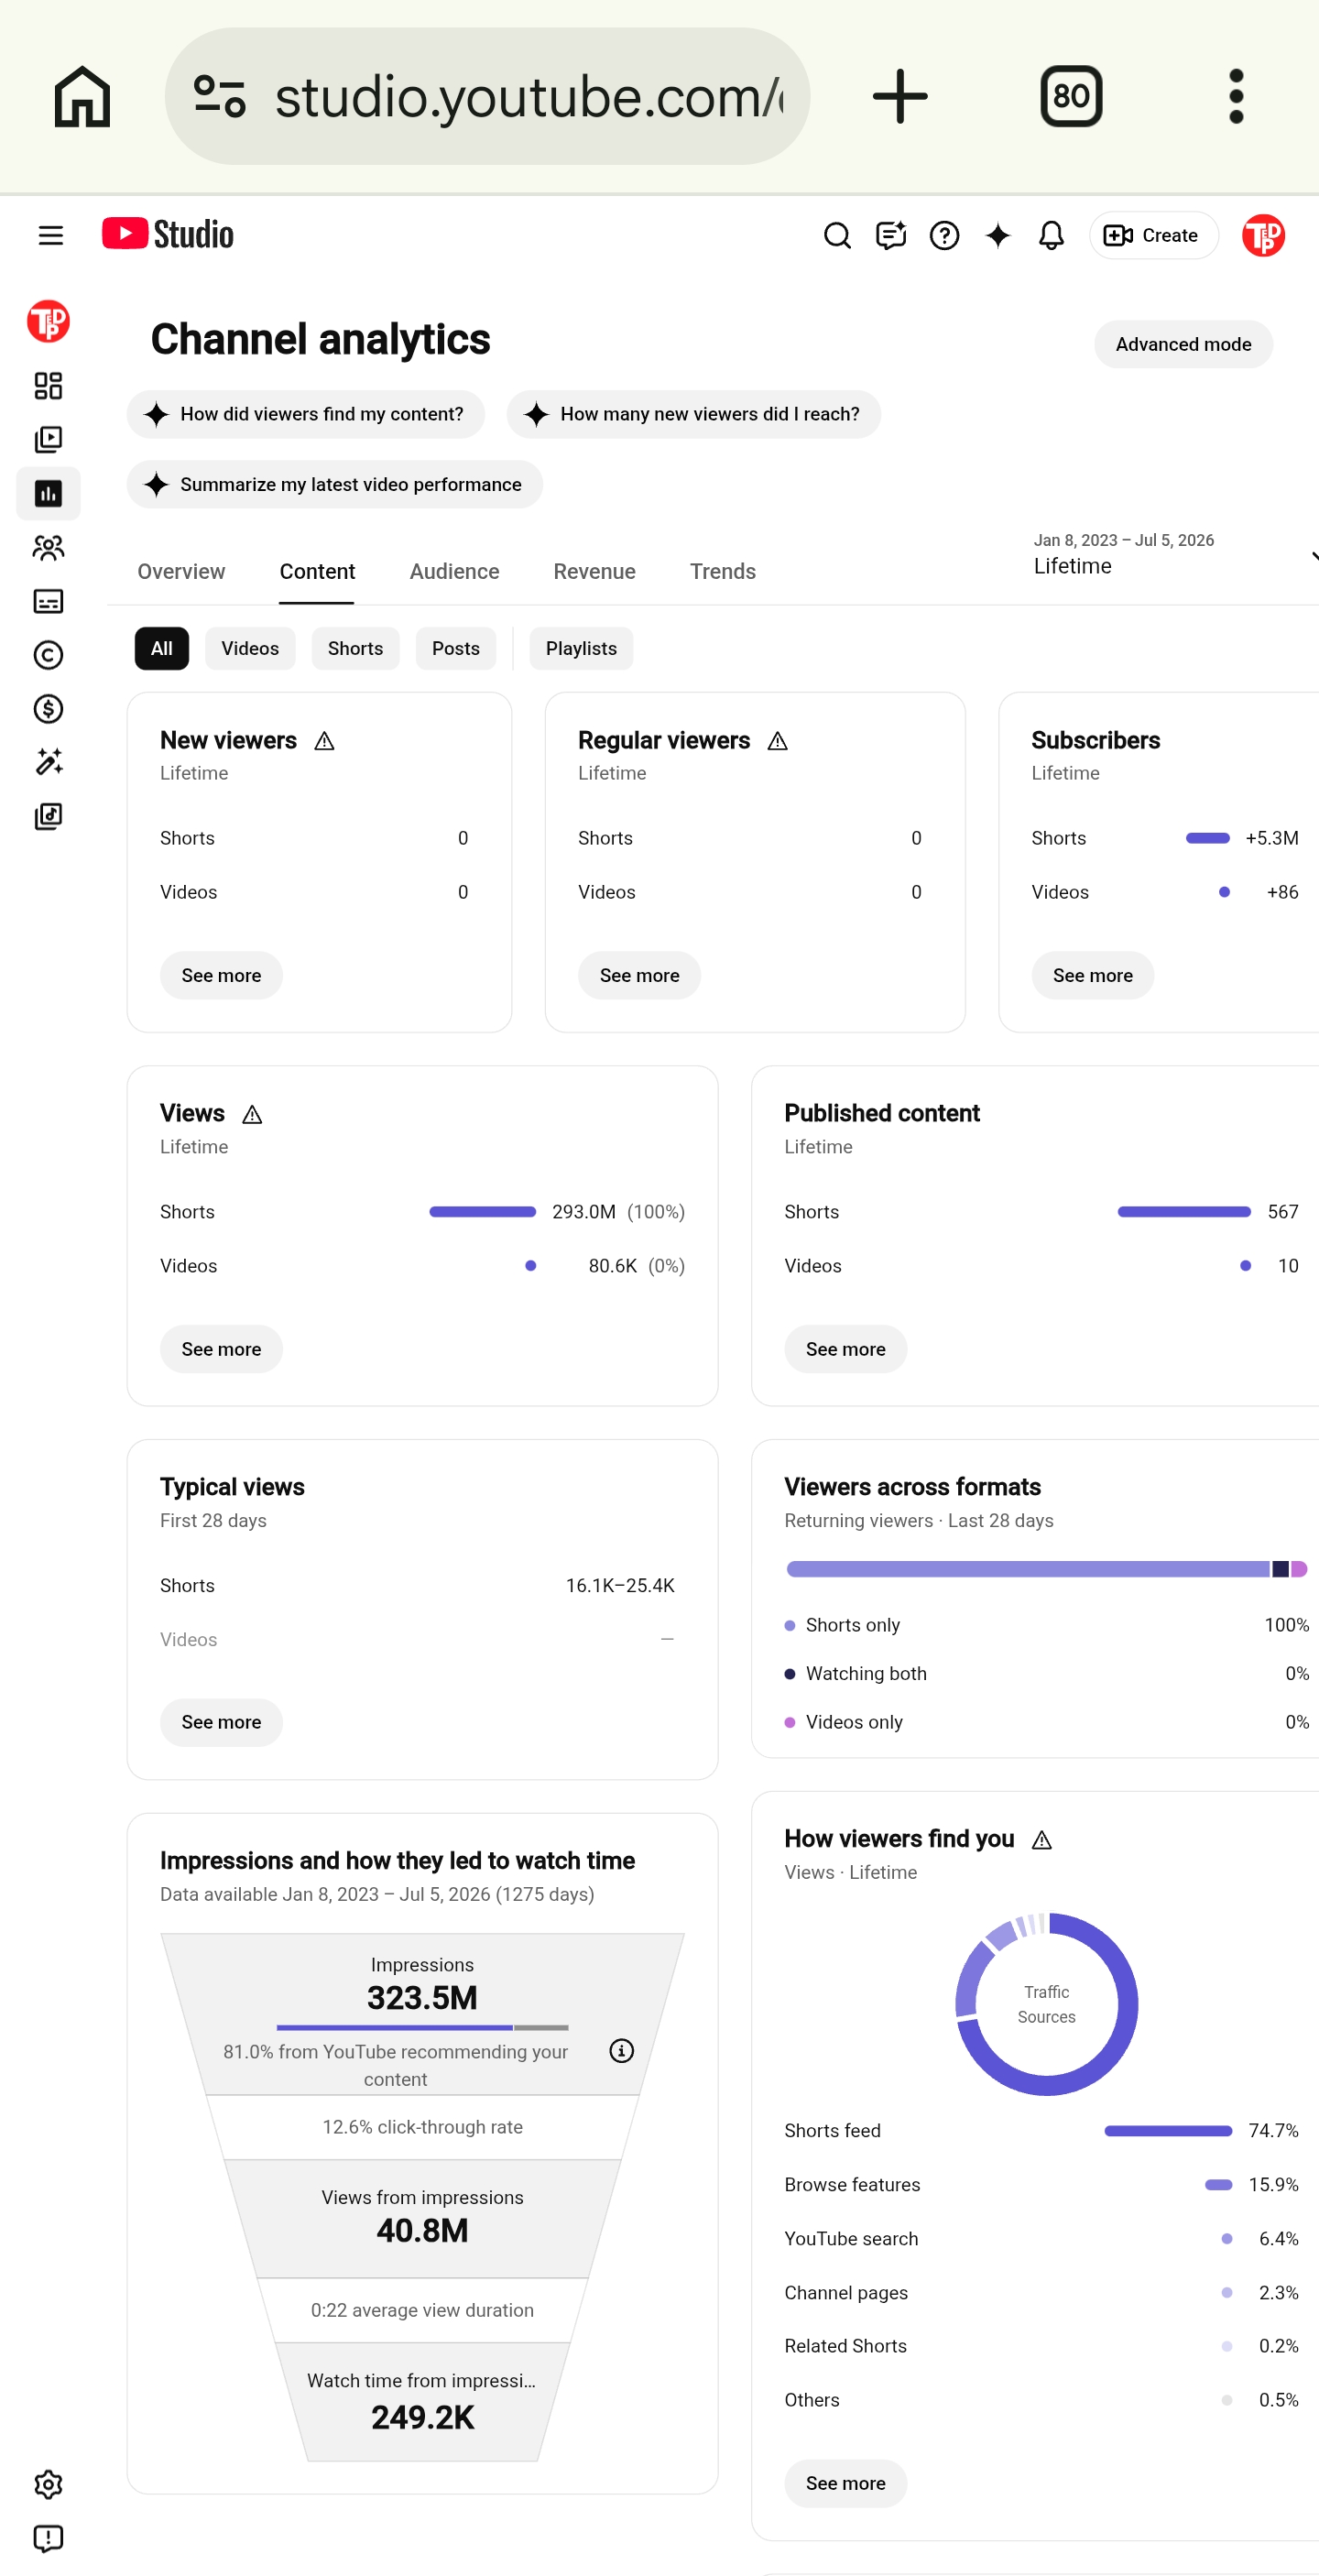Open the help question mark icon

(944, 235)
